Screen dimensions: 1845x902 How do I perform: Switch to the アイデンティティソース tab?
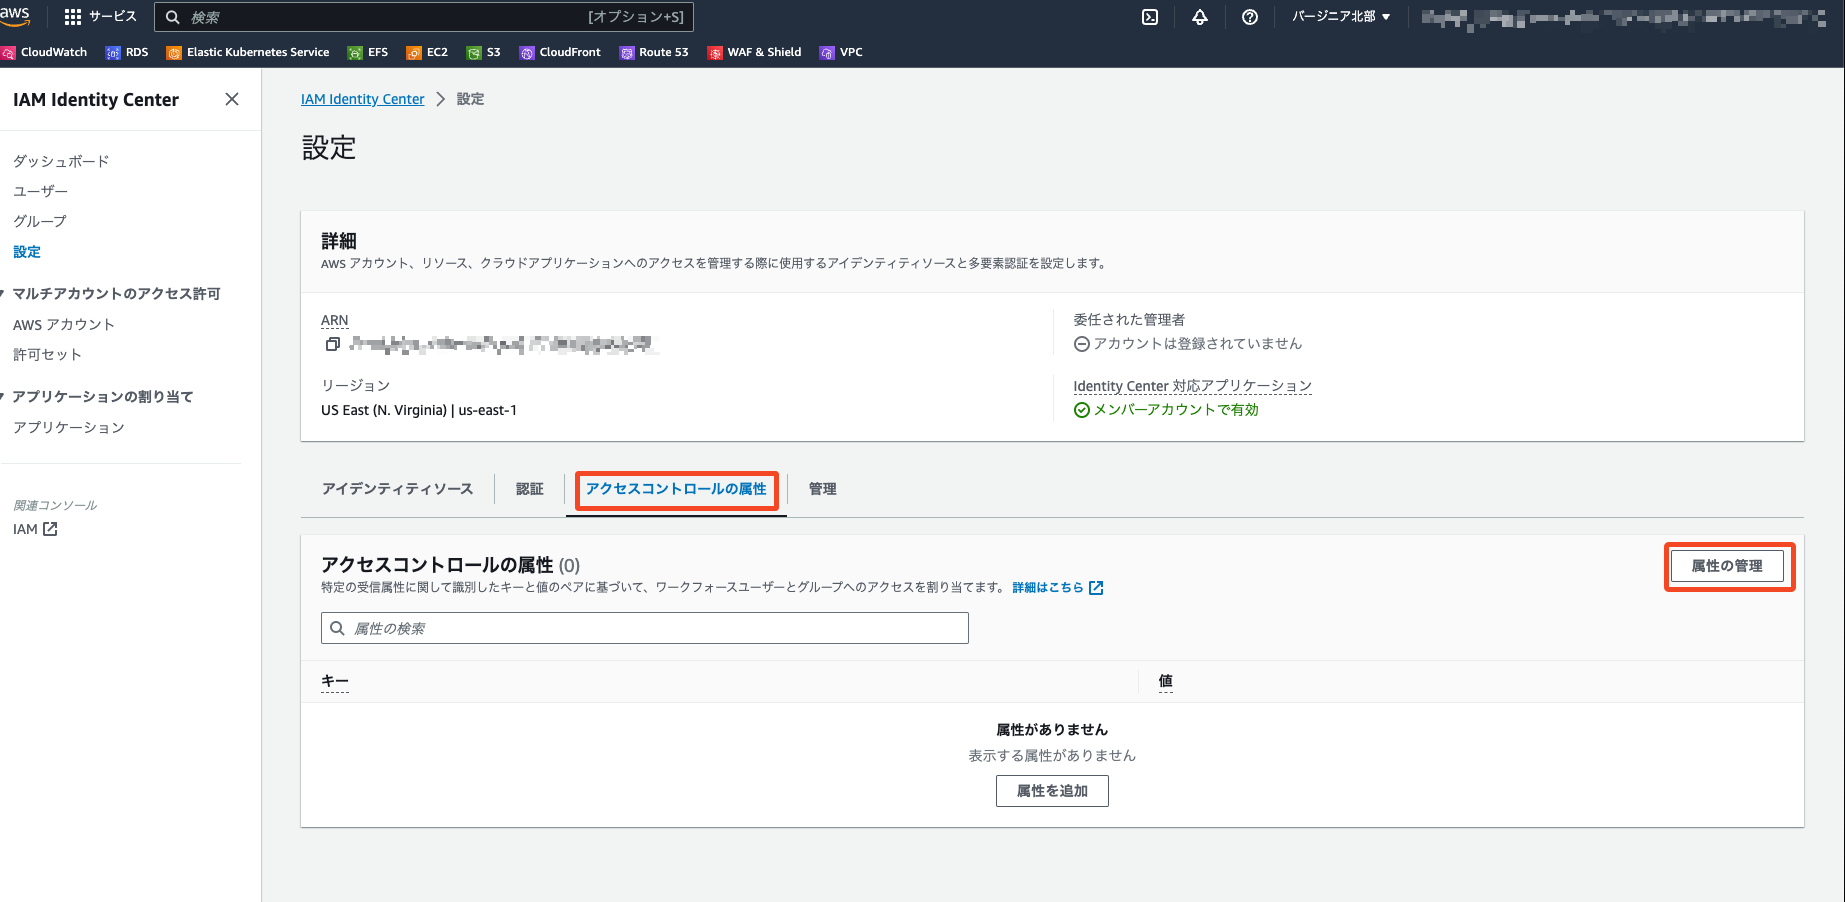[x=397, y=489]
